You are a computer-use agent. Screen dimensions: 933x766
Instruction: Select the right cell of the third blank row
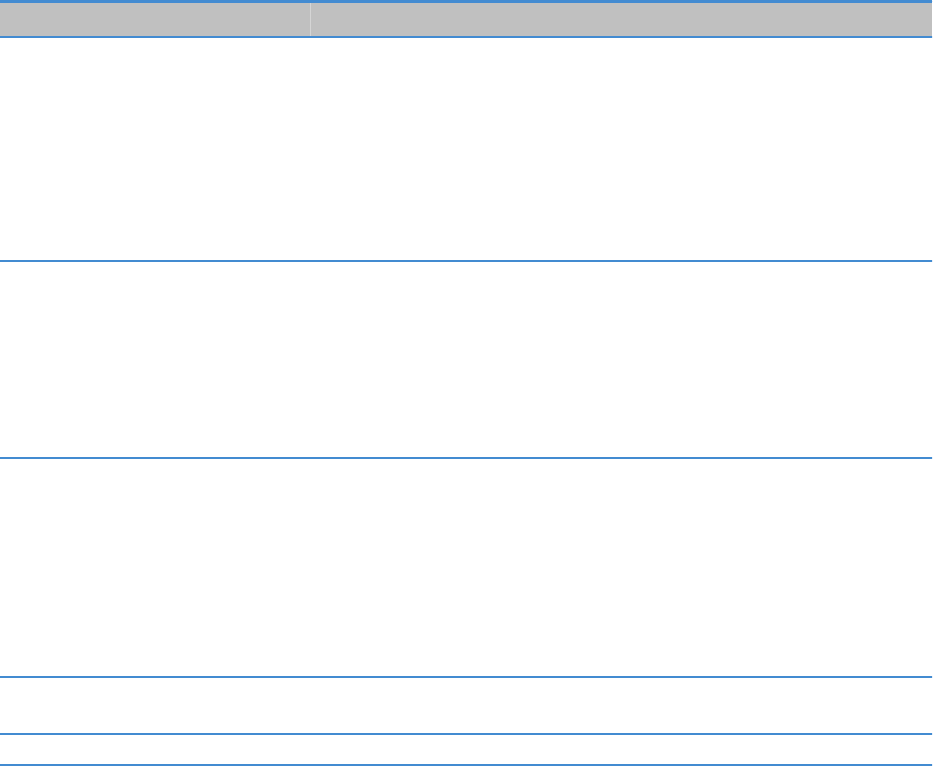[x=621, y=568]
